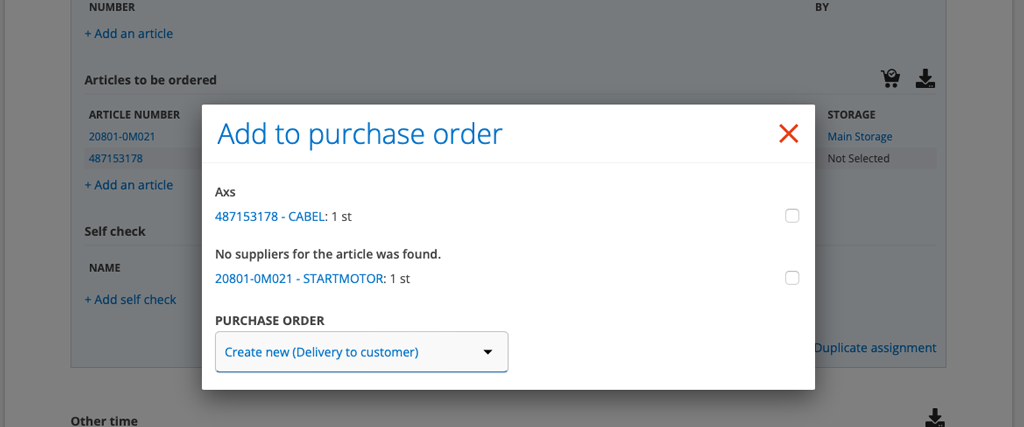1024x427 pixels.
Task: Open the 20801-0M021 - STARTMOTOR article link
Action: point(300,278)
